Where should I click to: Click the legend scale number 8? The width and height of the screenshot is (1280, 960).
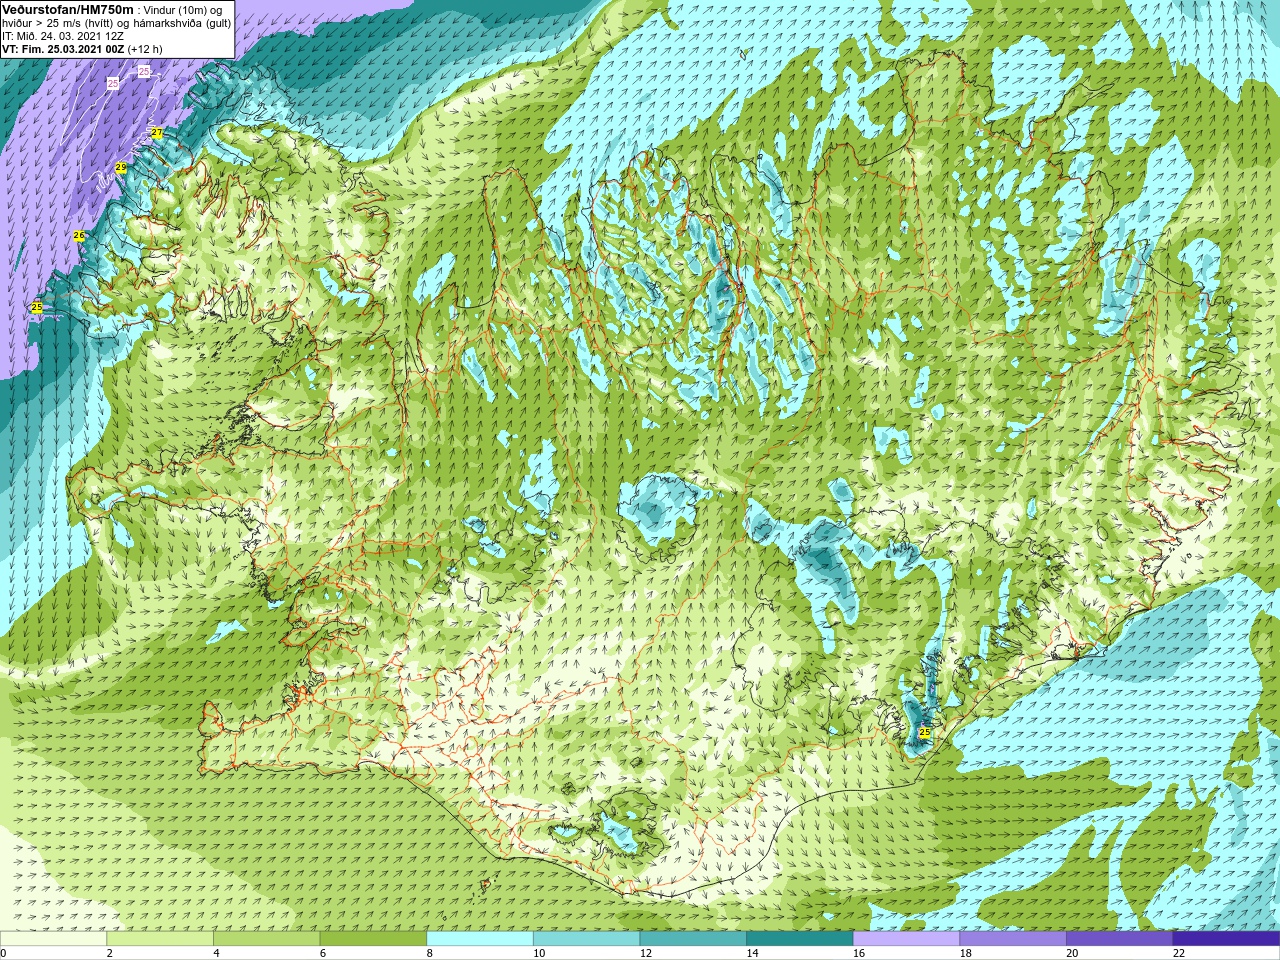(429, 953)
